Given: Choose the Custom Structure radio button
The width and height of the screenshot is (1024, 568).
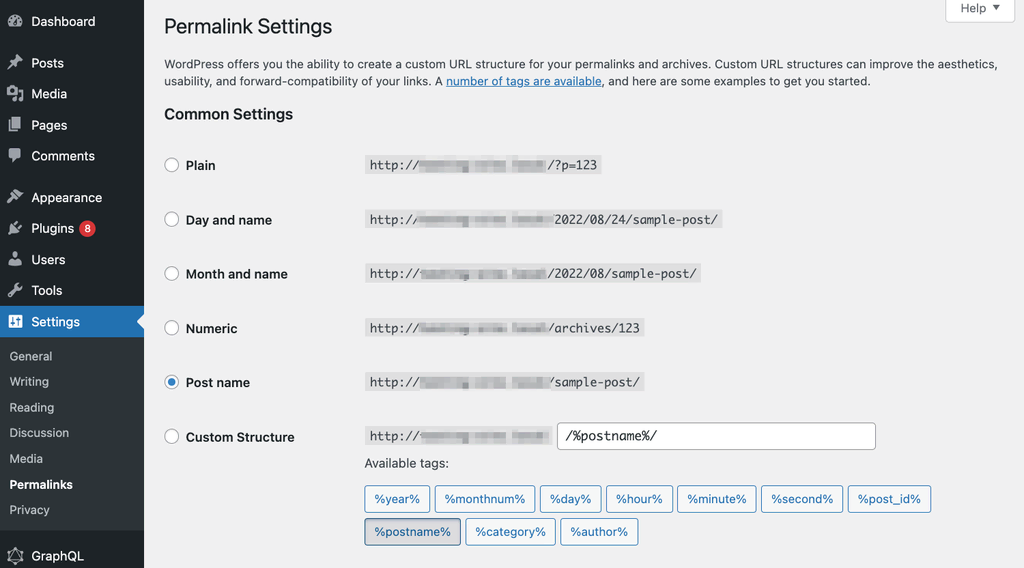Looking at the screenshot, I should (172, 436).
